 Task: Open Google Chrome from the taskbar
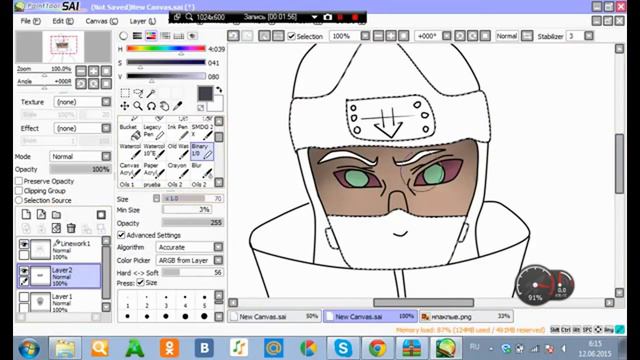[x=378, y=348]
